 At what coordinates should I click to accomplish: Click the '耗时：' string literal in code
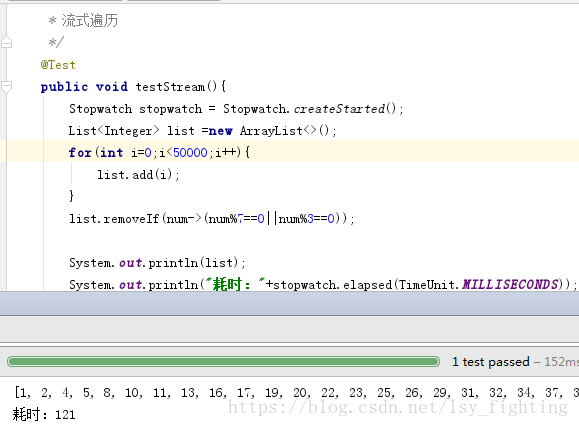click(x=235, y=284)
